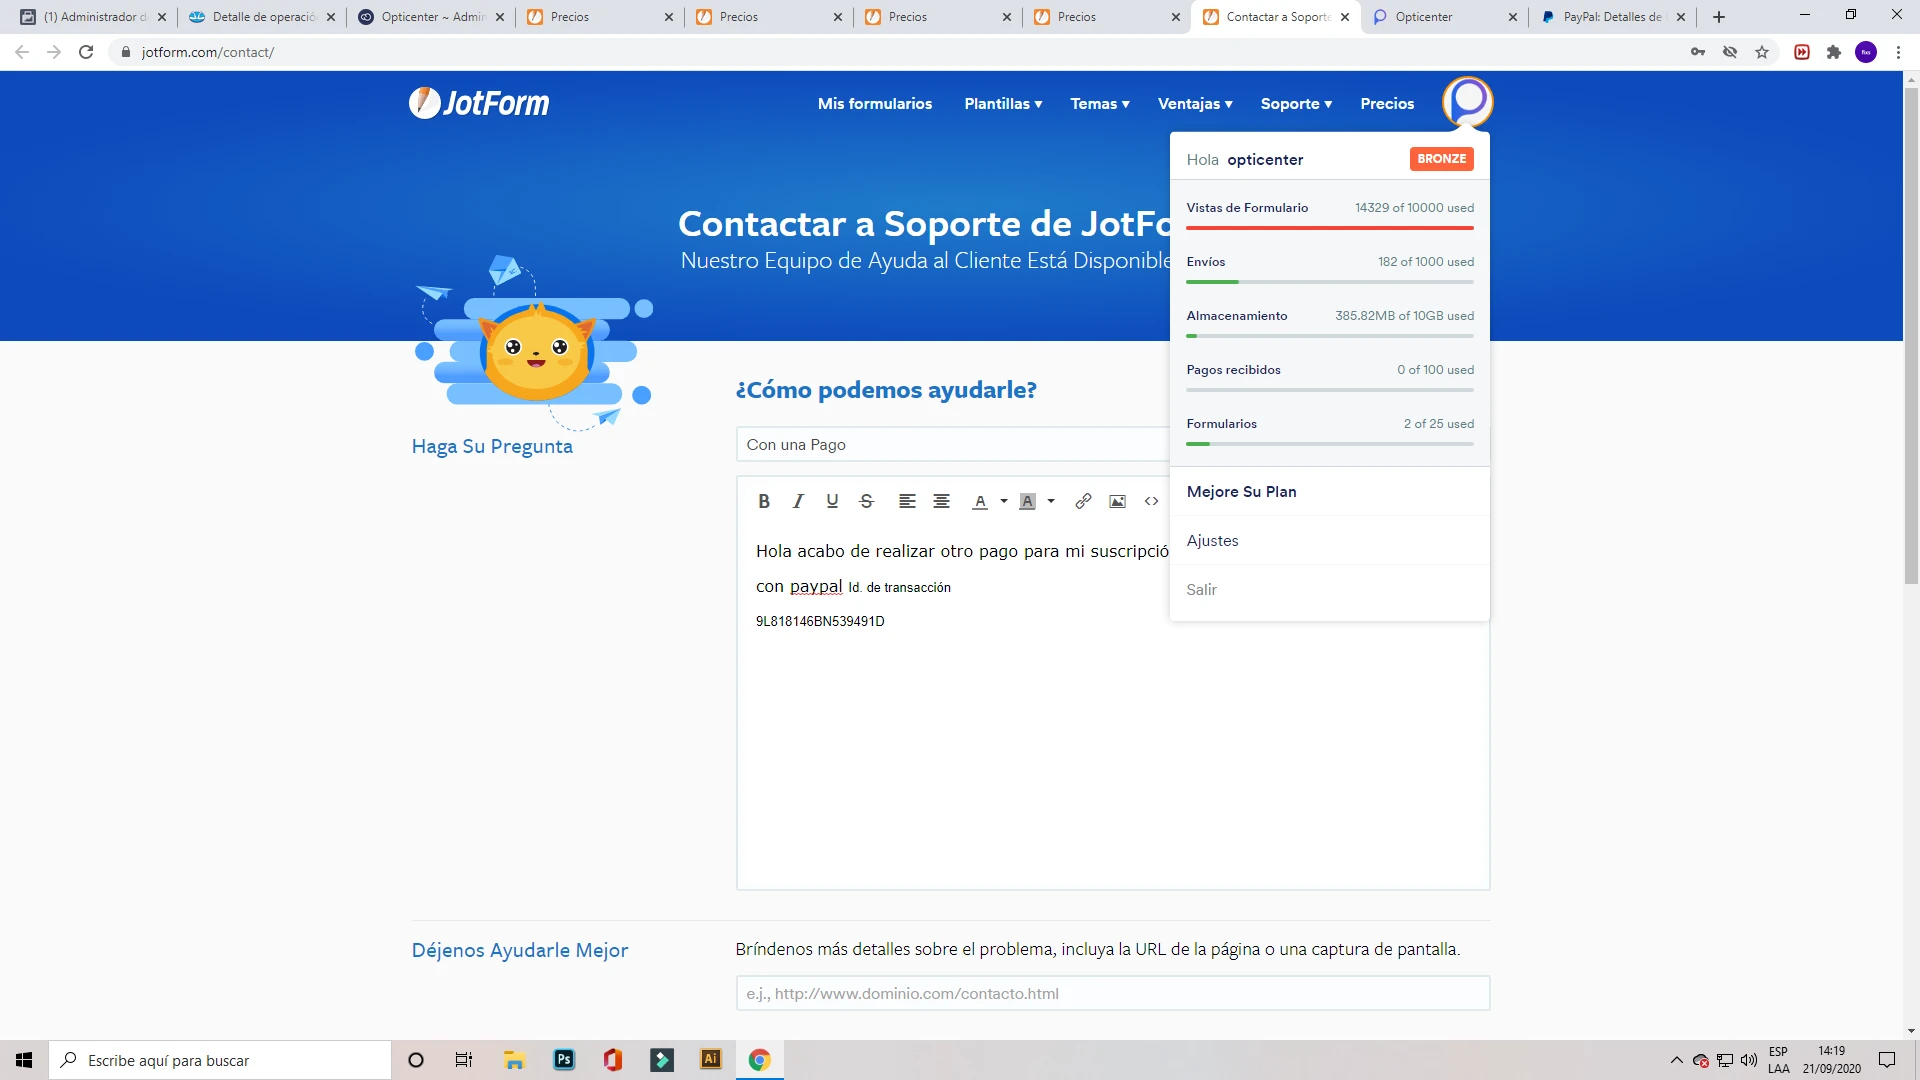Select the align left icon

tap(907, 501)
